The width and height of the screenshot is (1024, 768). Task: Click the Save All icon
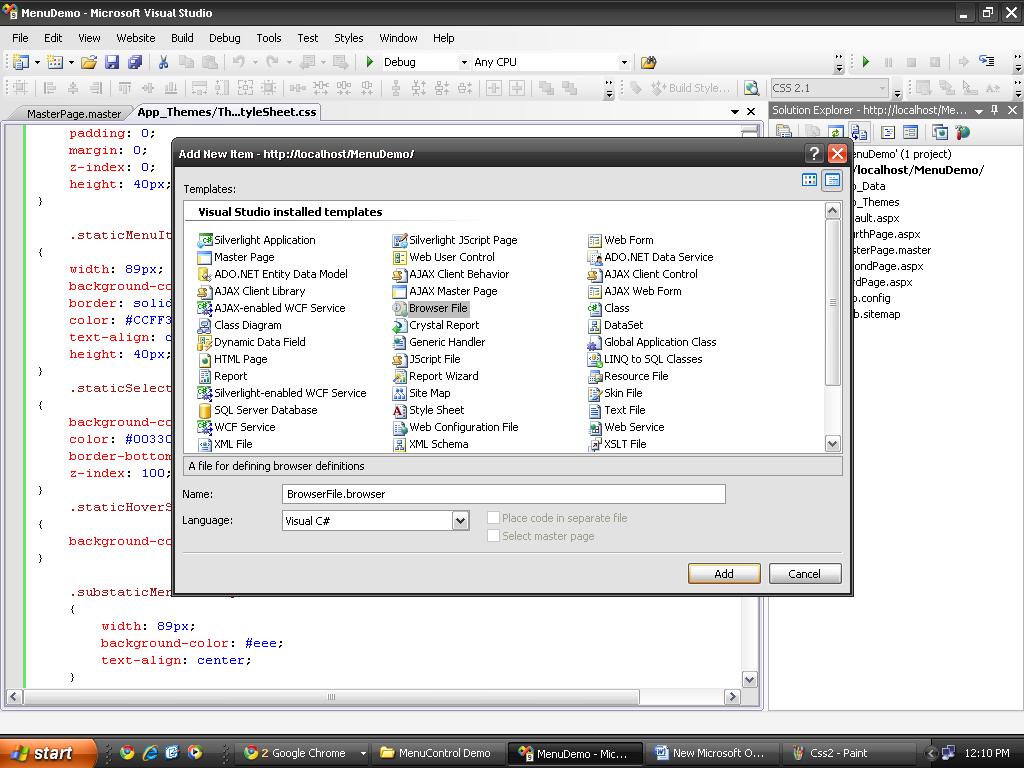[x=135, y=62]
